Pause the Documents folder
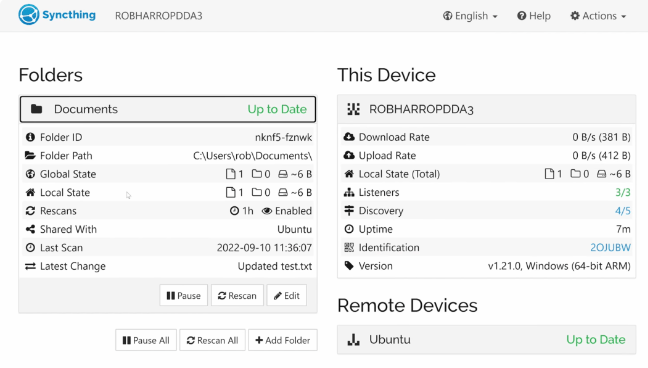648x368 pixels. click(183, 295)
